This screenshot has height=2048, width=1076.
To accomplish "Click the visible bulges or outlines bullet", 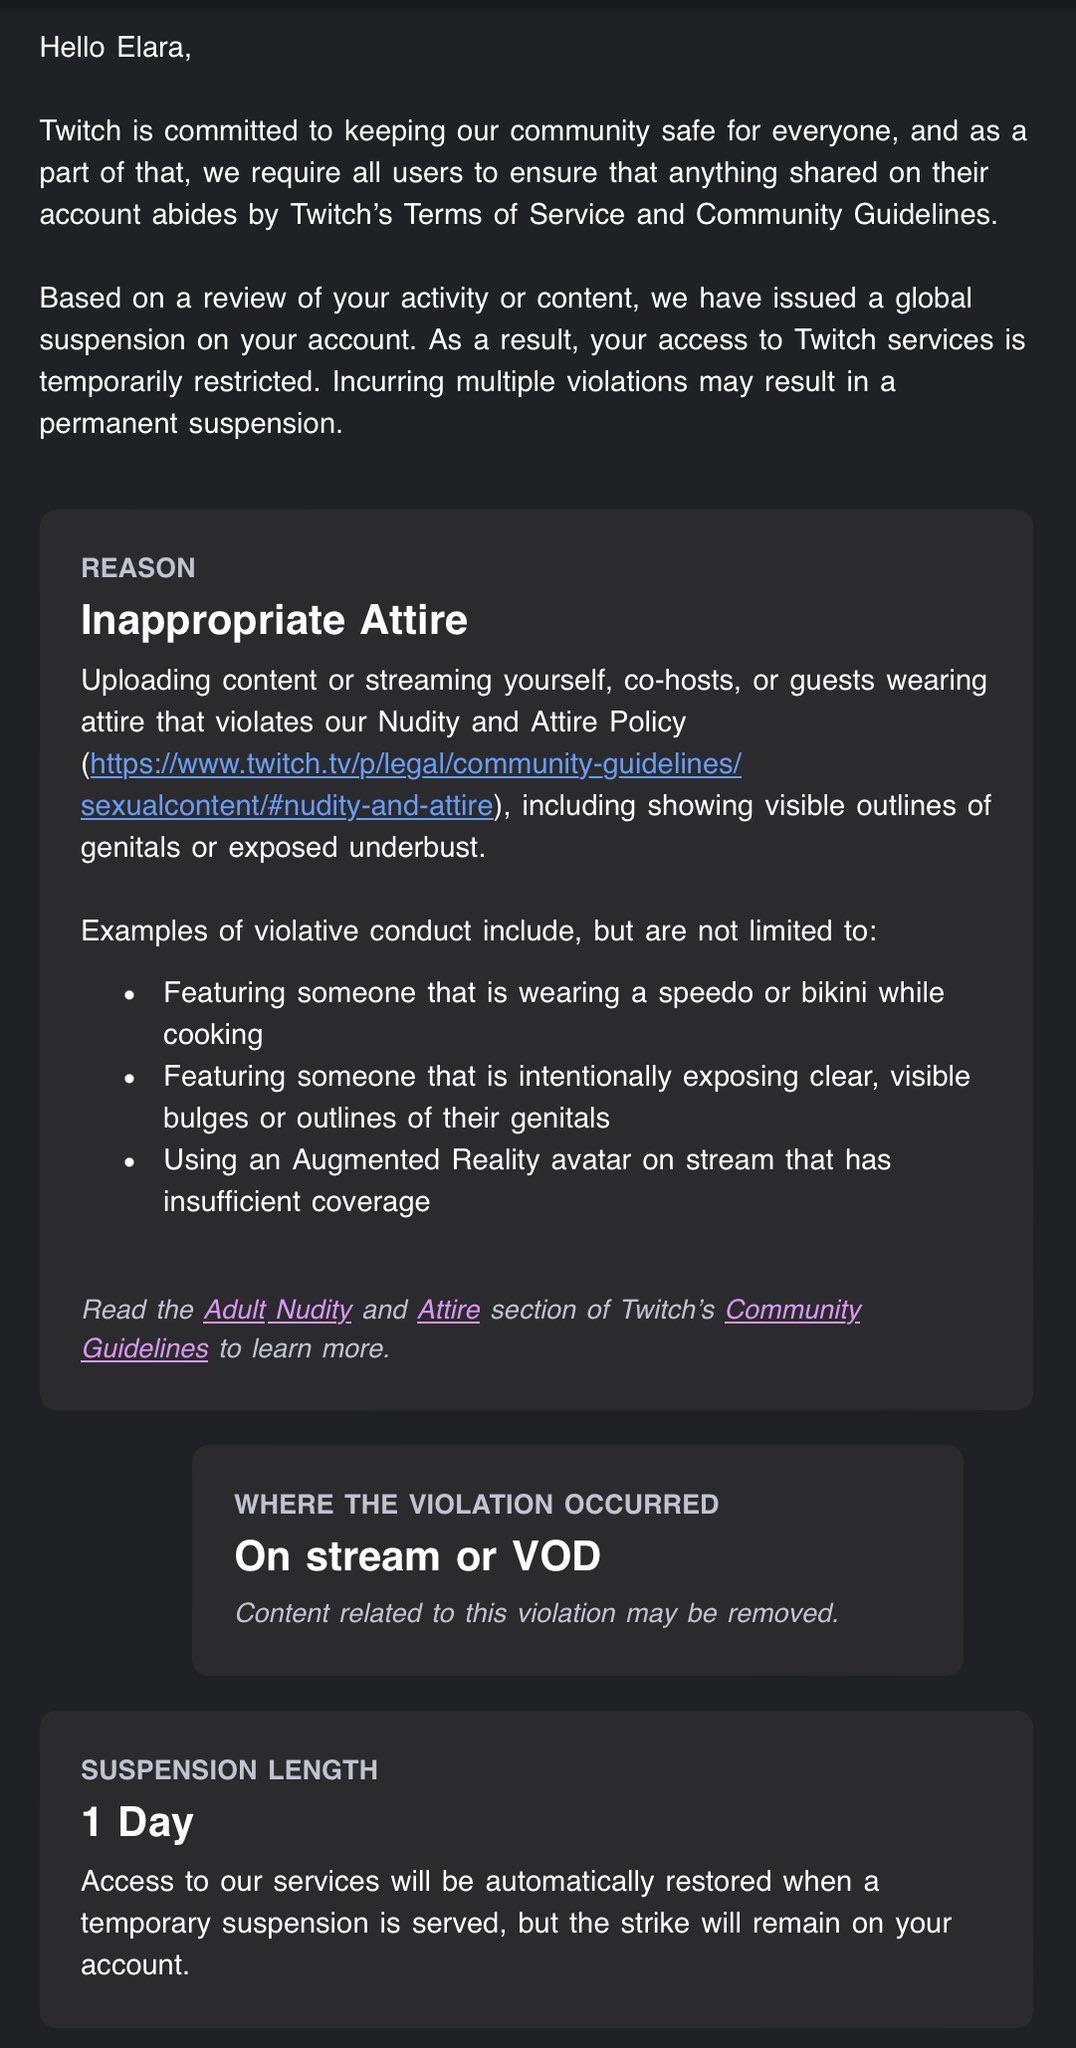I will click(566, 1096).
